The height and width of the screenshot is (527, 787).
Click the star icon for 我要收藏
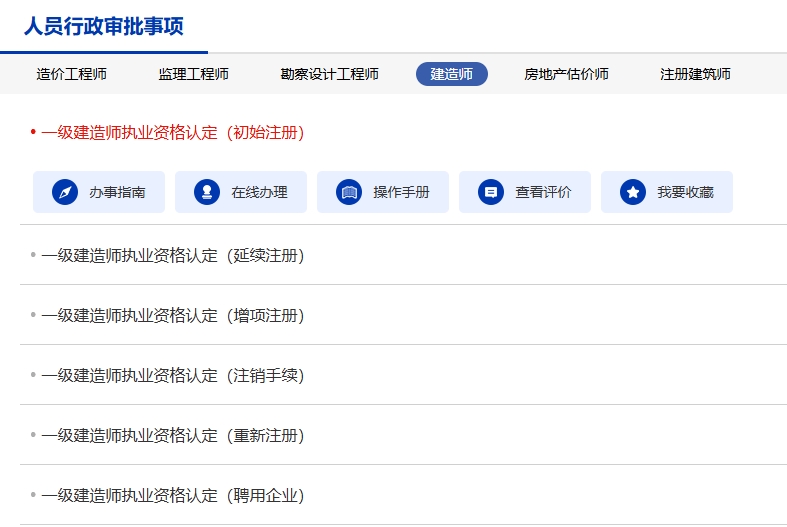633,192
